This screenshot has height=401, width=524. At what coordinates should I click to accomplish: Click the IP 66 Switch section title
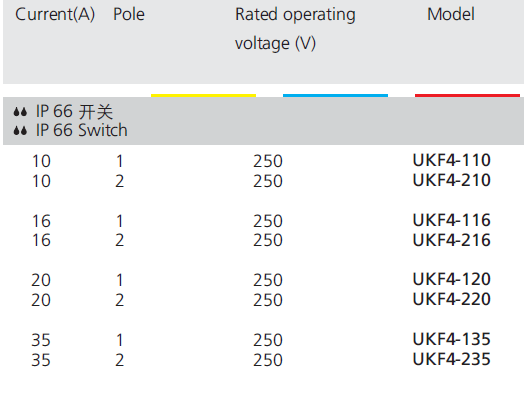82,130
